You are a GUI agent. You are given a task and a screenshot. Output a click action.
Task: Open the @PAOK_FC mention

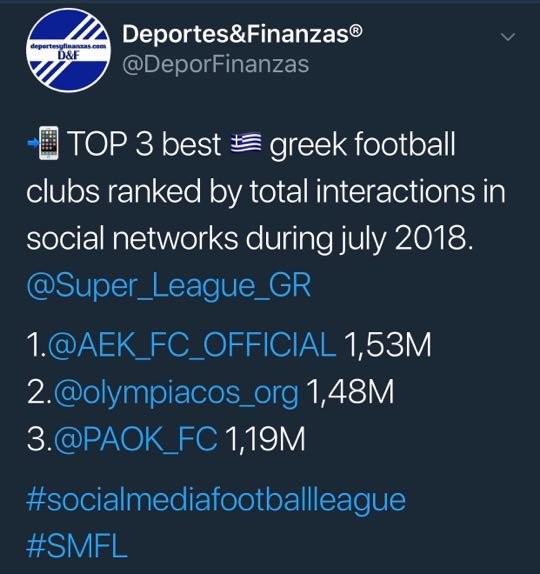pos(136,439)
